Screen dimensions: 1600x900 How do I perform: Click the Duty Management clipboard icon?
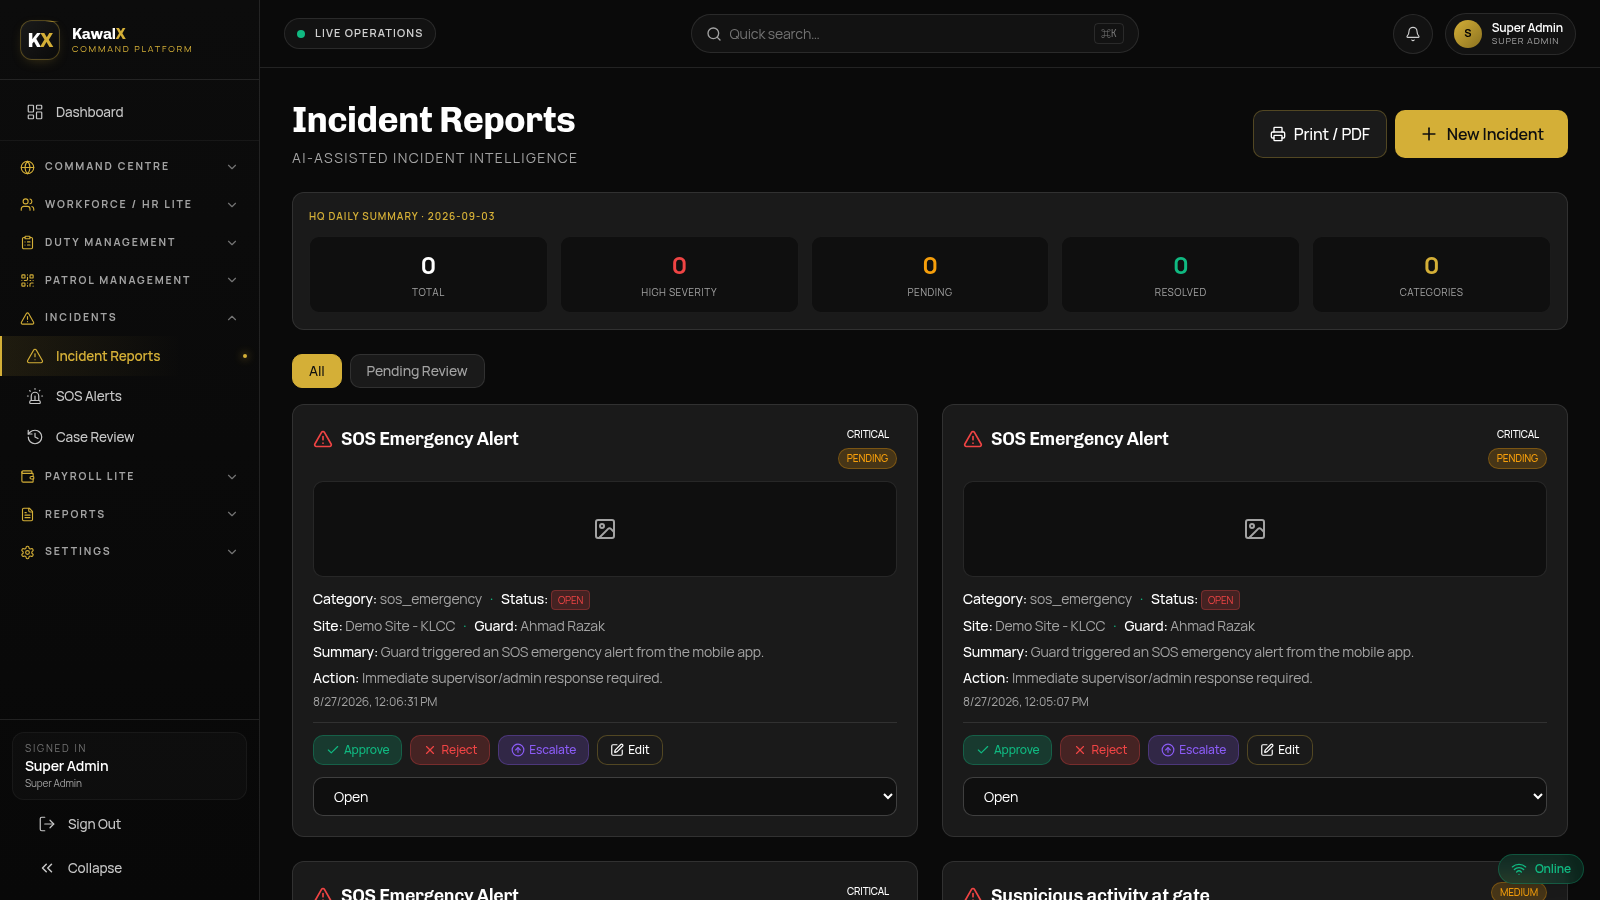tap(28, 243)
